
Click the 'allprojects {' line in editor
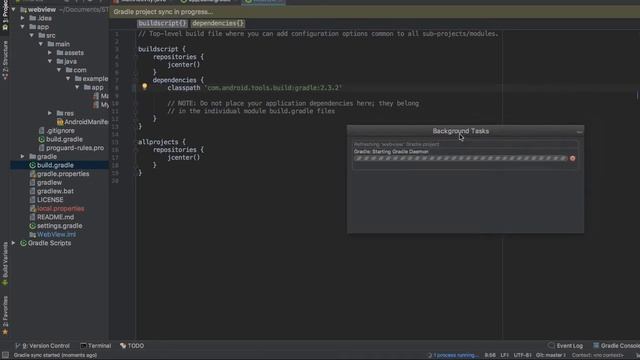click(x=162, y=142)
